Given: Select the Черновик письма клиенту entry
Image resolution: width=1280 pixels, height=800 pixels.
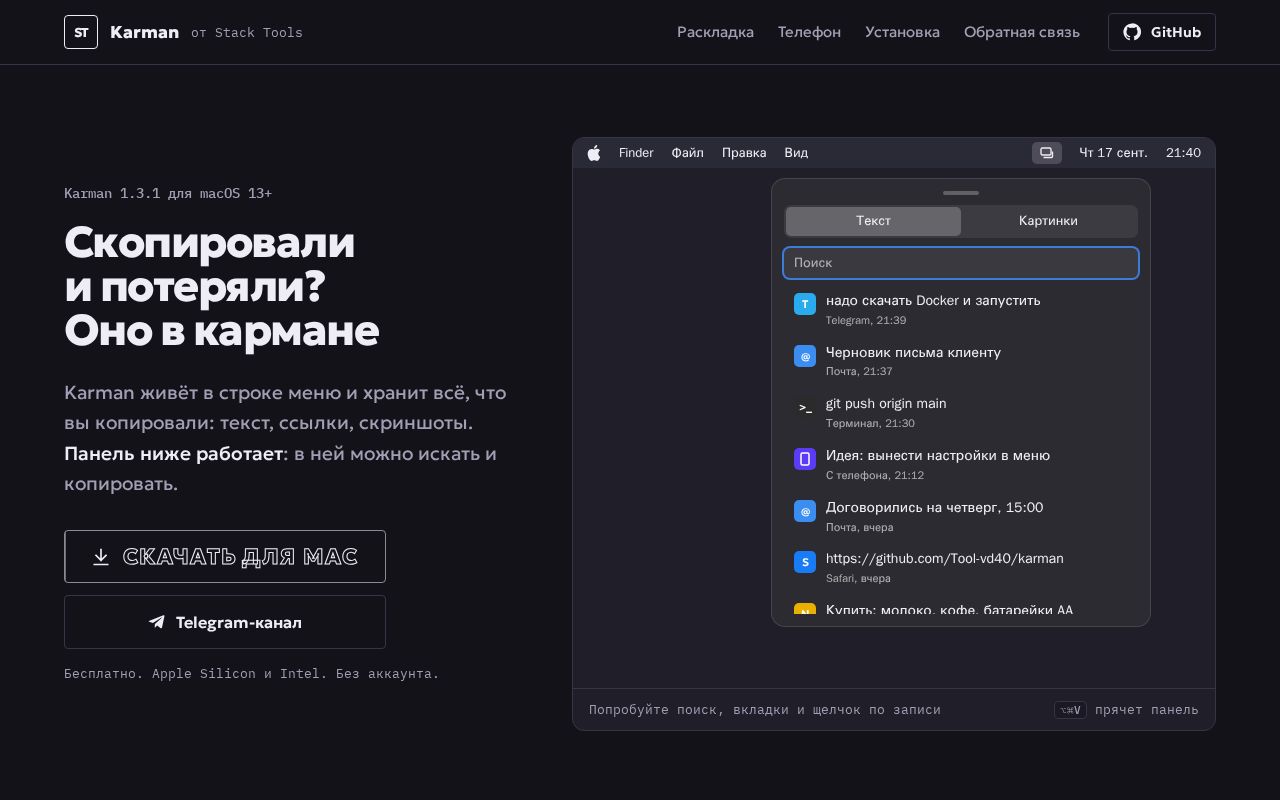Looking at the screenshot, I should [961, 361].
